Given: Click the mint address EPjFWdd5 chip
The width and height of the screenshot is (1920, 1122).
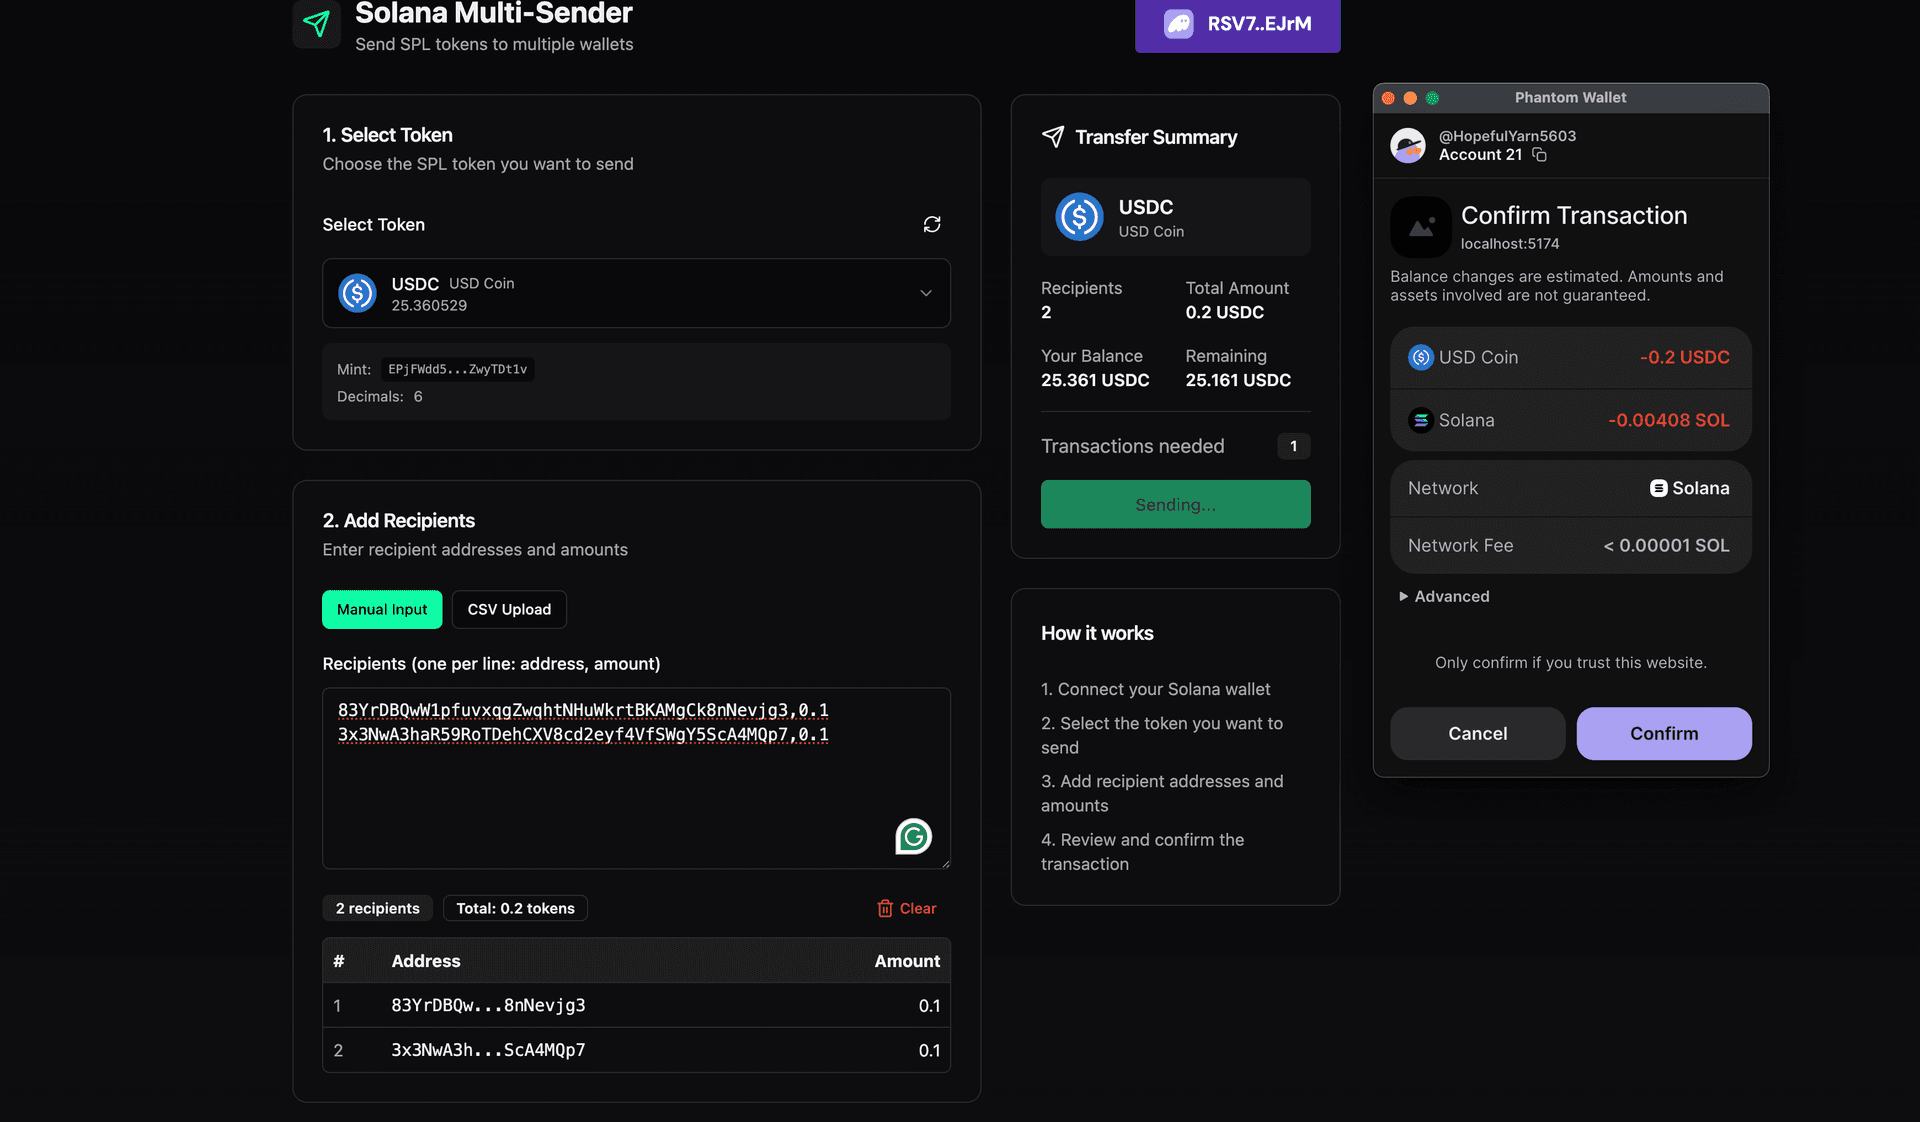Looking at the screenshot, I should (457, 369).
